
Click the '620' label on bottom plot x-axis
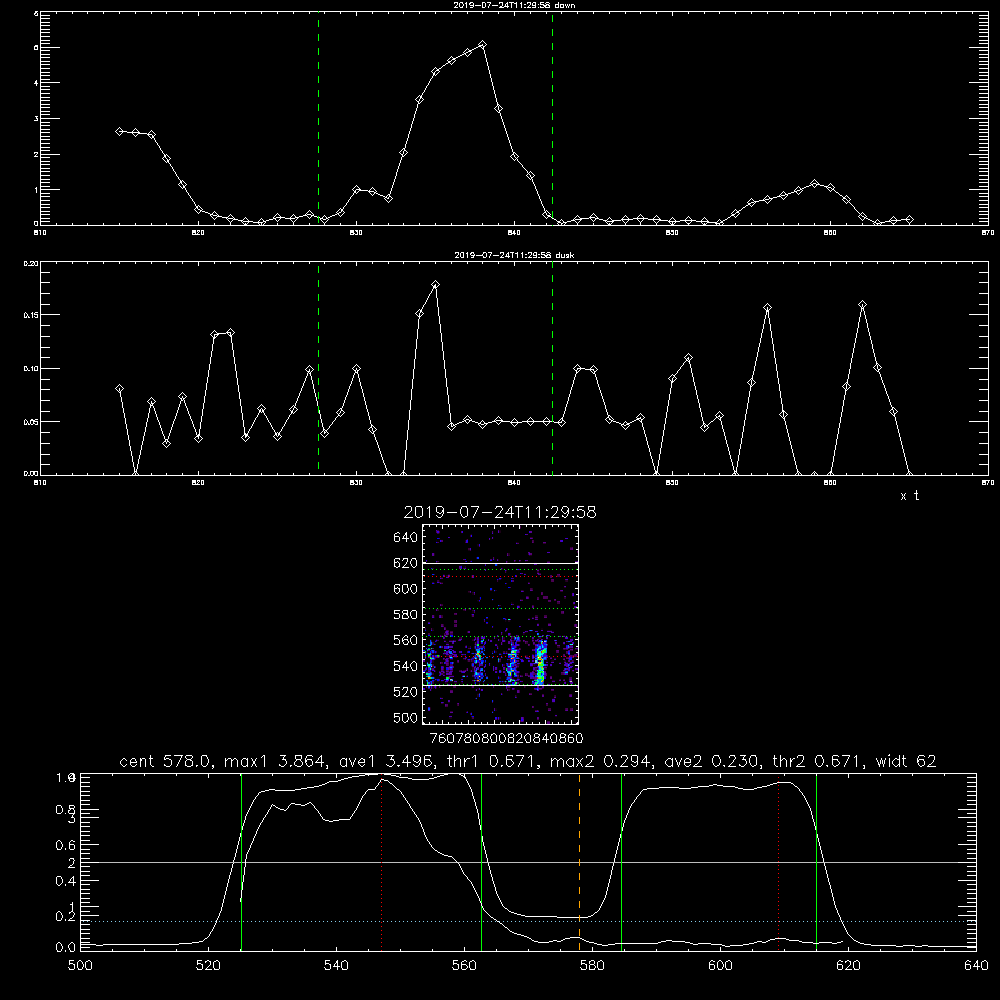click(x=848, y=966)
